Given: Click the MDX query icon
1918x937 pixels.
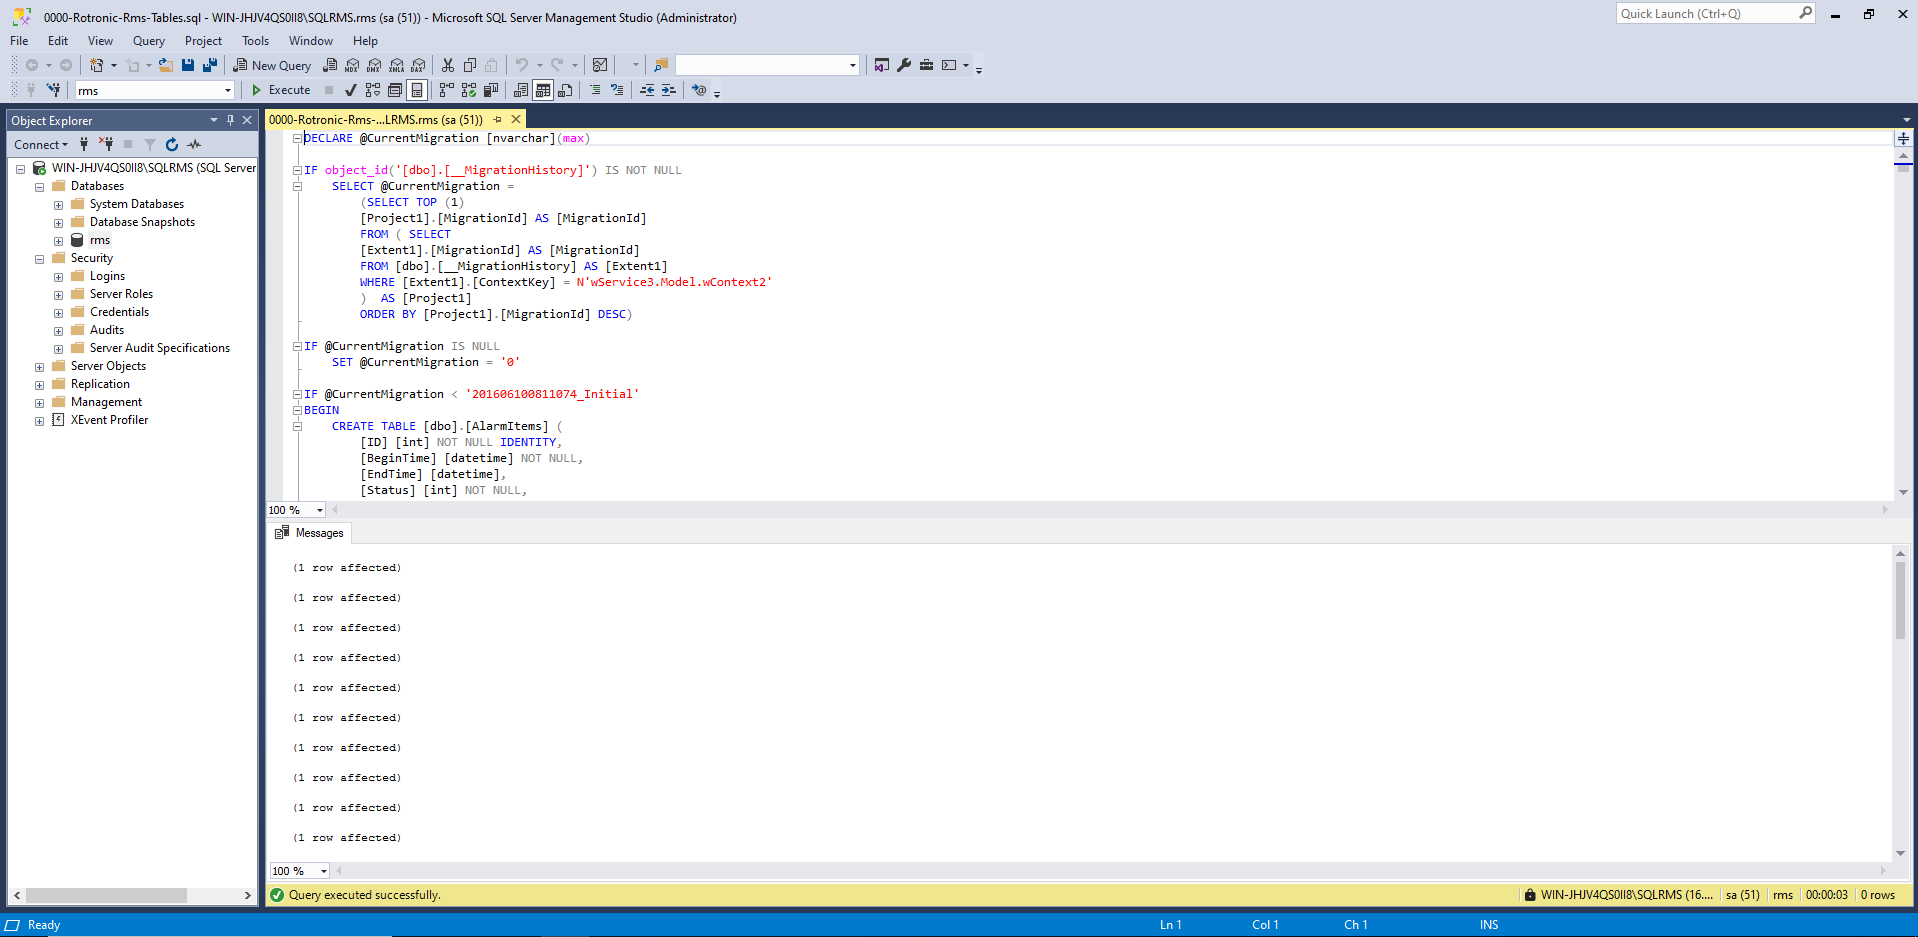Looking at the screenshot, I should point(352,65).
